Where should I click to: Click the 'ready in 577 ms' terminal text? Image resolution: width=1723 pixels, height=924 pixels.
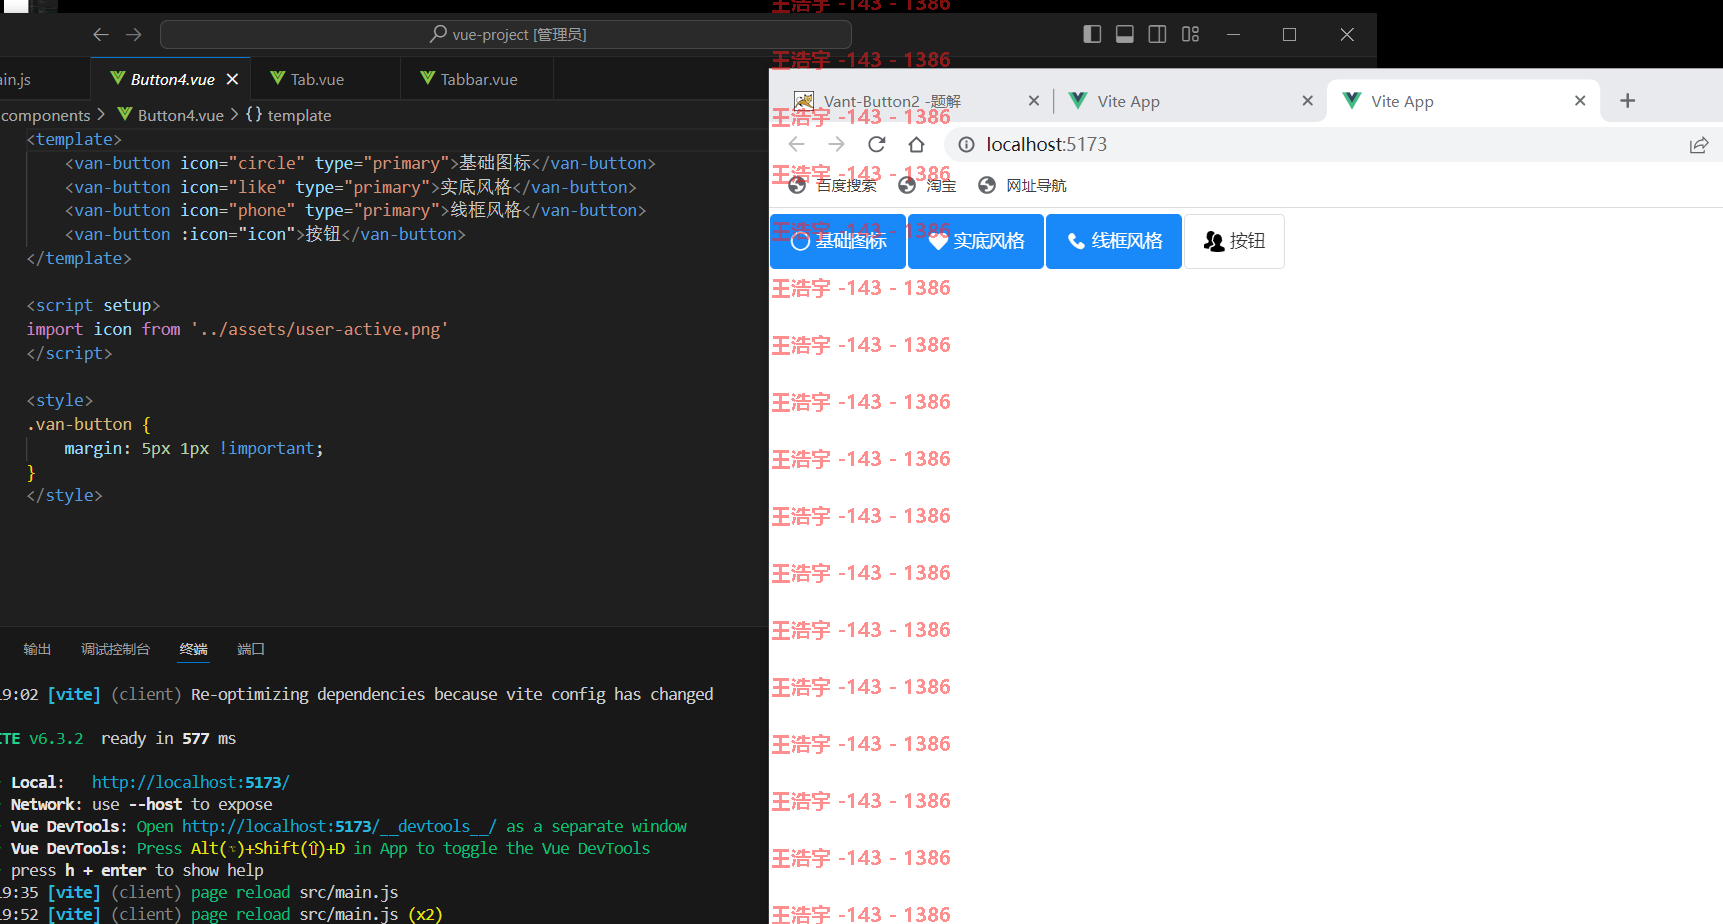coord(168,738)
